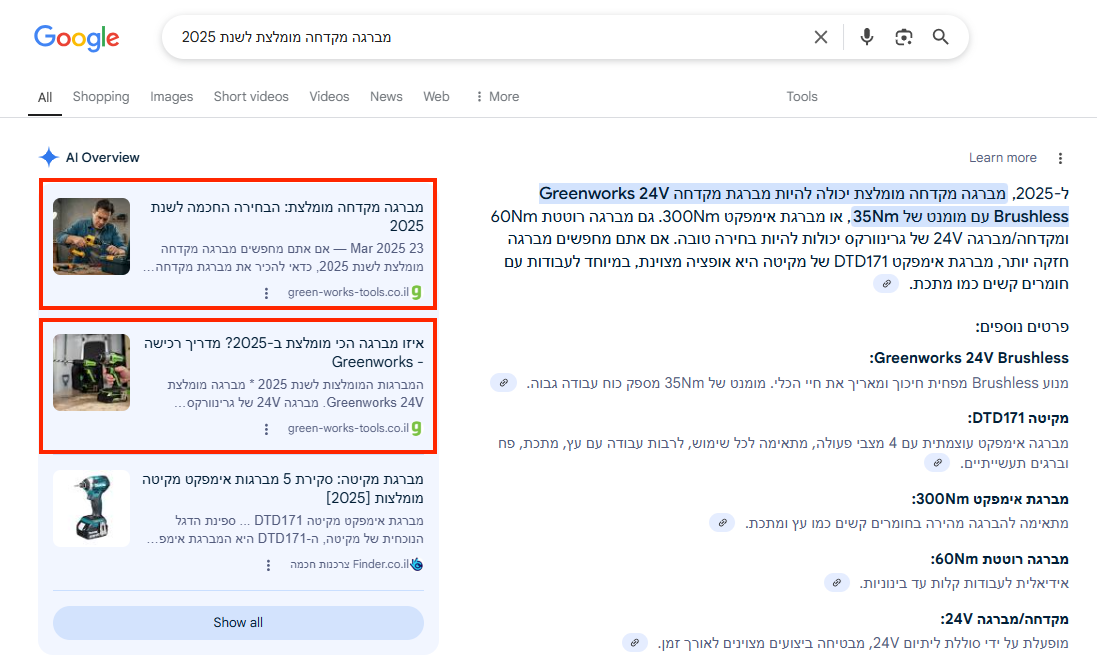Open citation link for DTD171 description

[x=937, y=462]
